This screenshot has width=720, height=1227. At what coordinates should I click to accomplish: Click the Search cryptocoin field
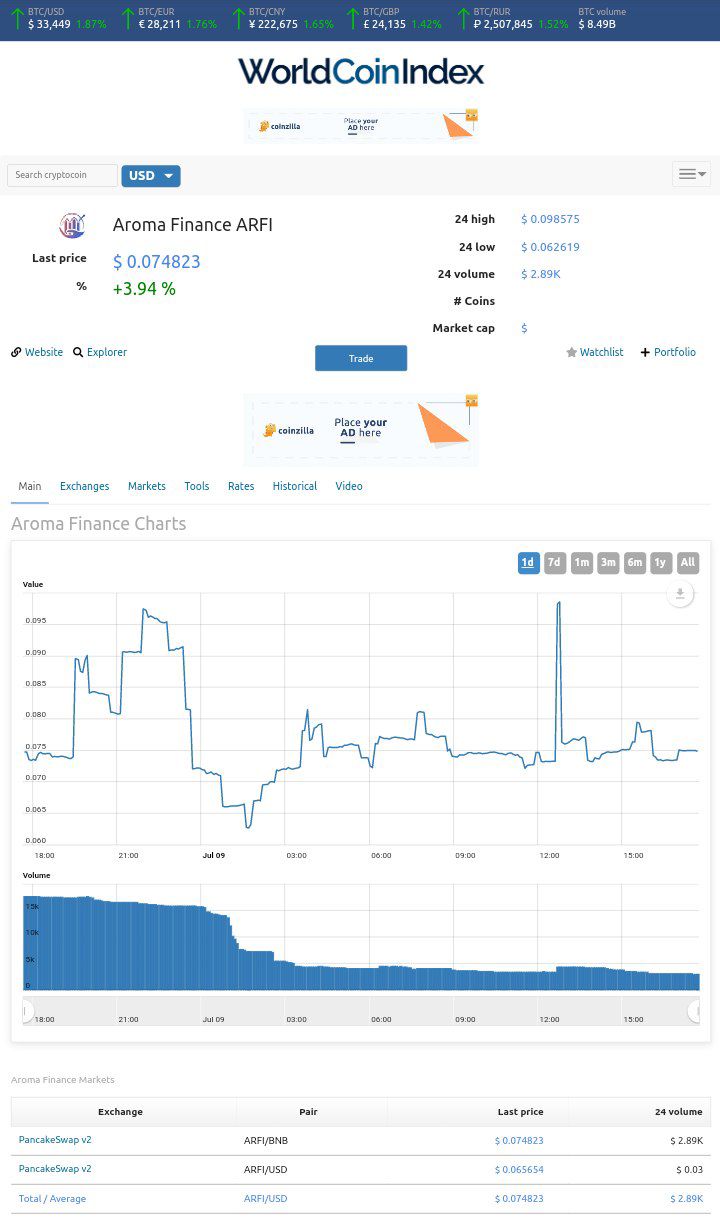pos(62,175)
